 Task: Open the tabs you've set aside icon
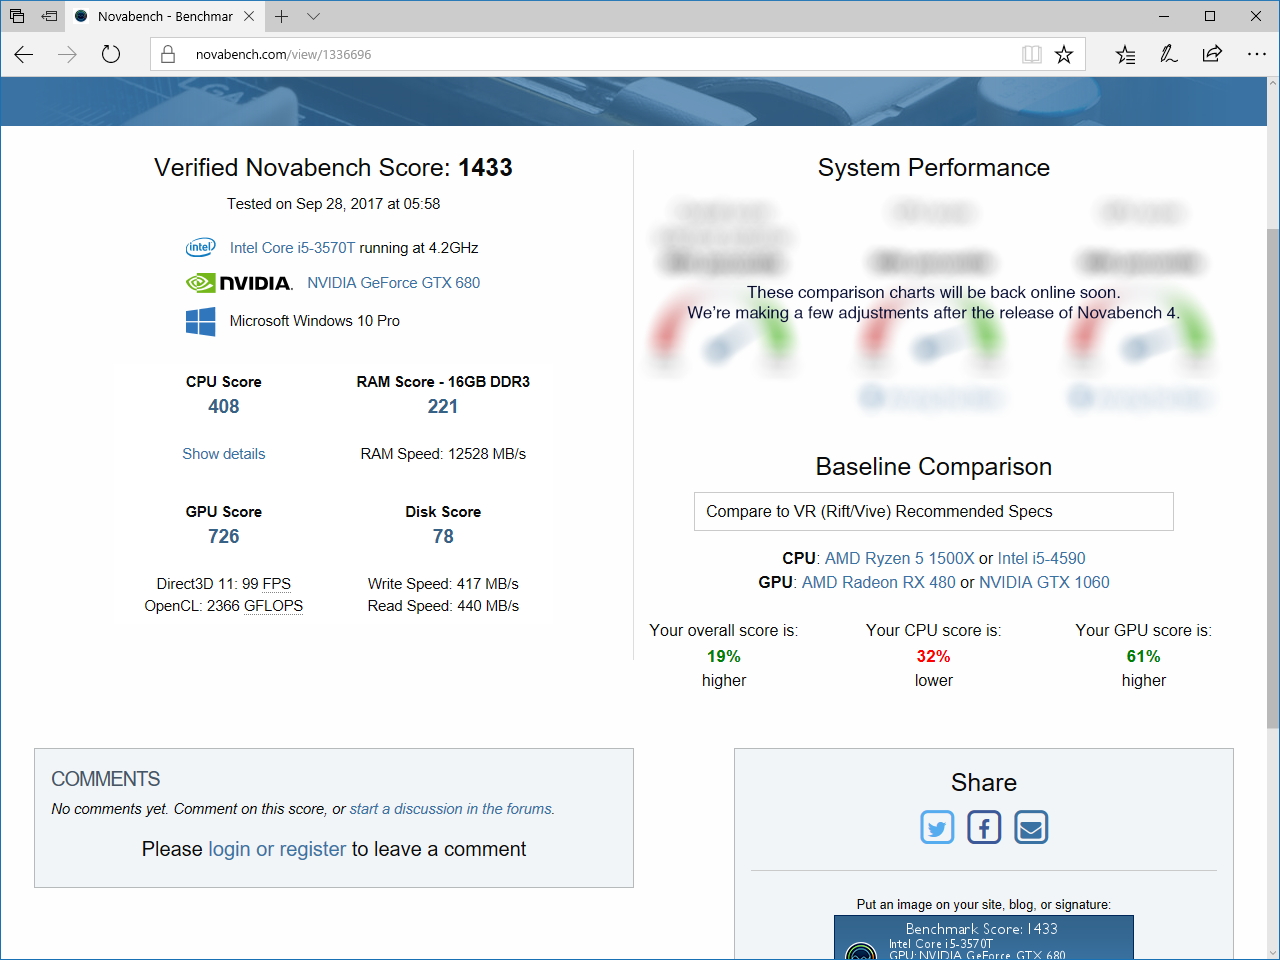pyautogui.click(x=17, y=16)
